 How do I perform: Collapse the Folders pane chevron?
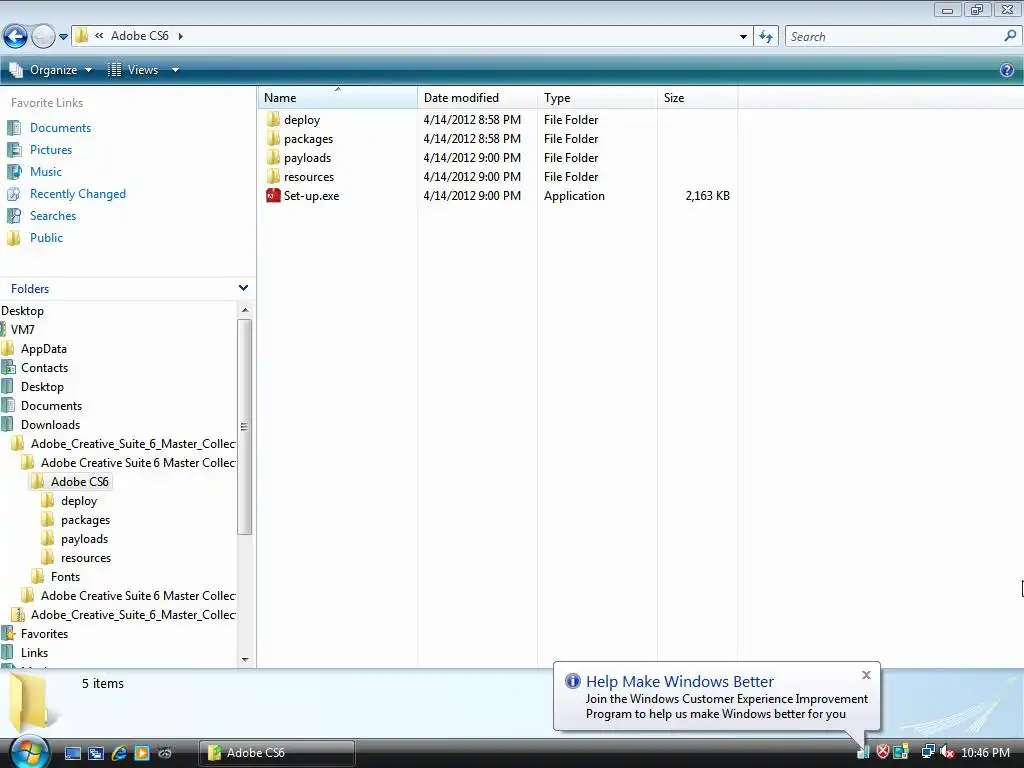[x=244, y=288]
